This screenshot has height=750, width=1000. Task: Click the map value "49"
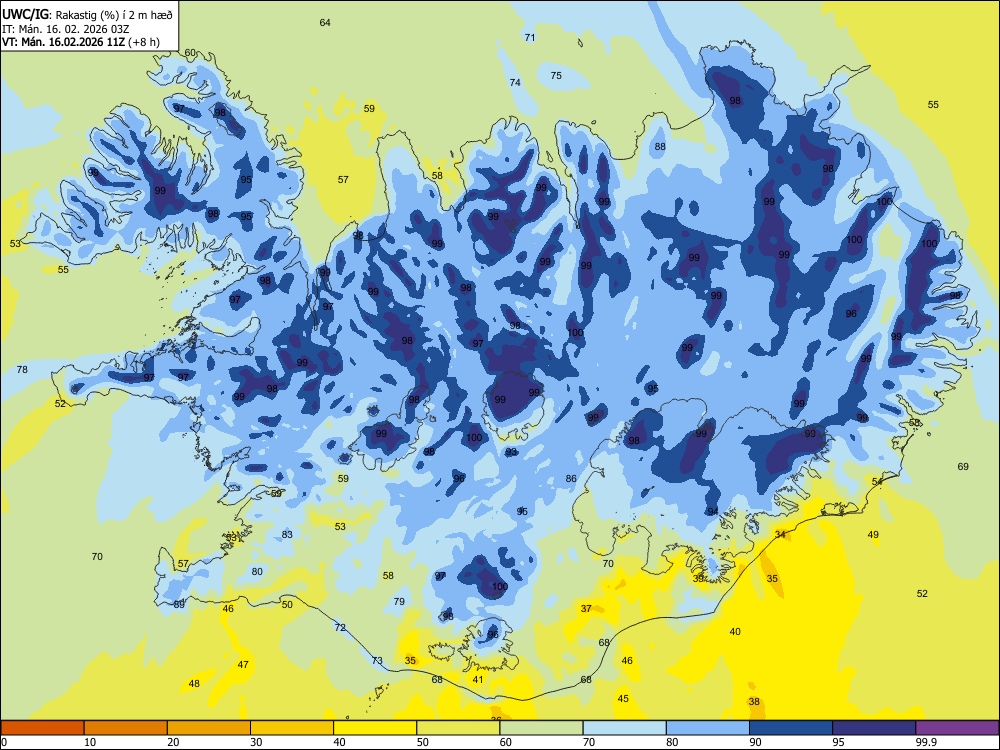873,535
